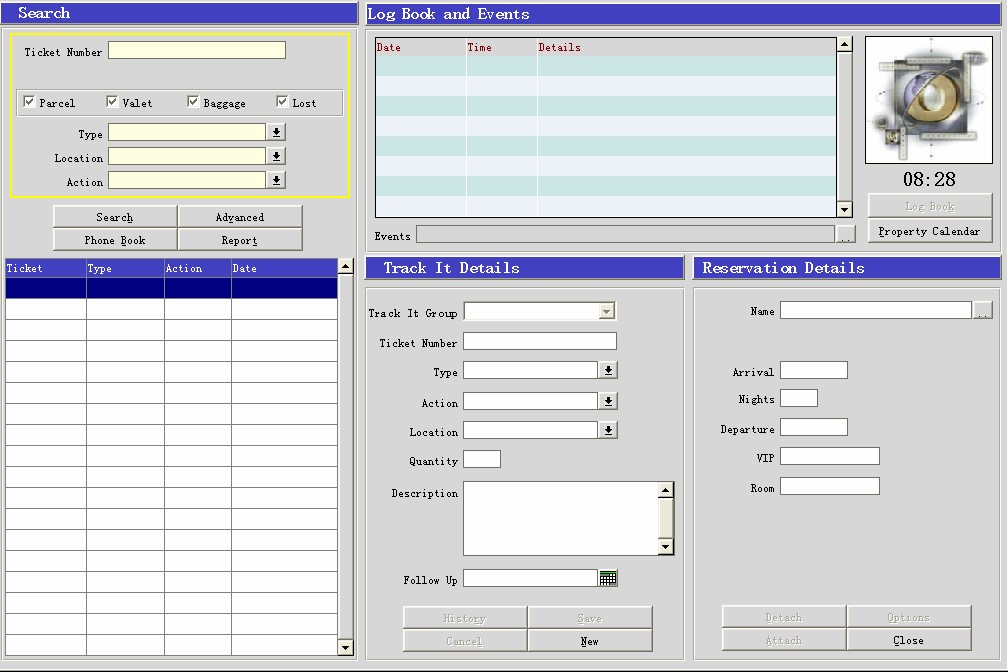Click the logo image above the clock
This screenshot has width=1008, height=672.
tap(928, 100)
